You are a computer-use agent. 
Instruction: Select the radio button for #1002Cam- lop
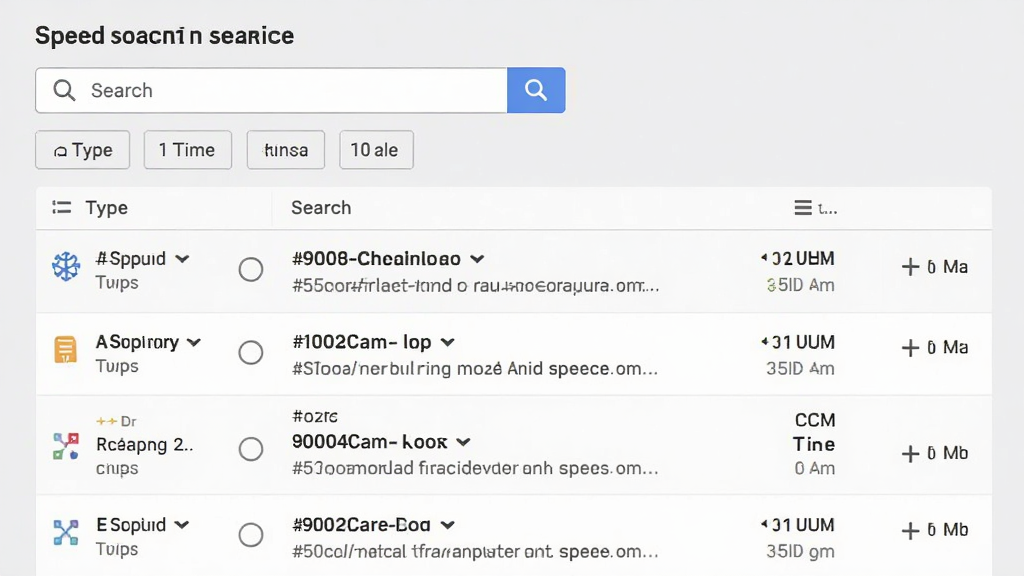pos(251,353)
